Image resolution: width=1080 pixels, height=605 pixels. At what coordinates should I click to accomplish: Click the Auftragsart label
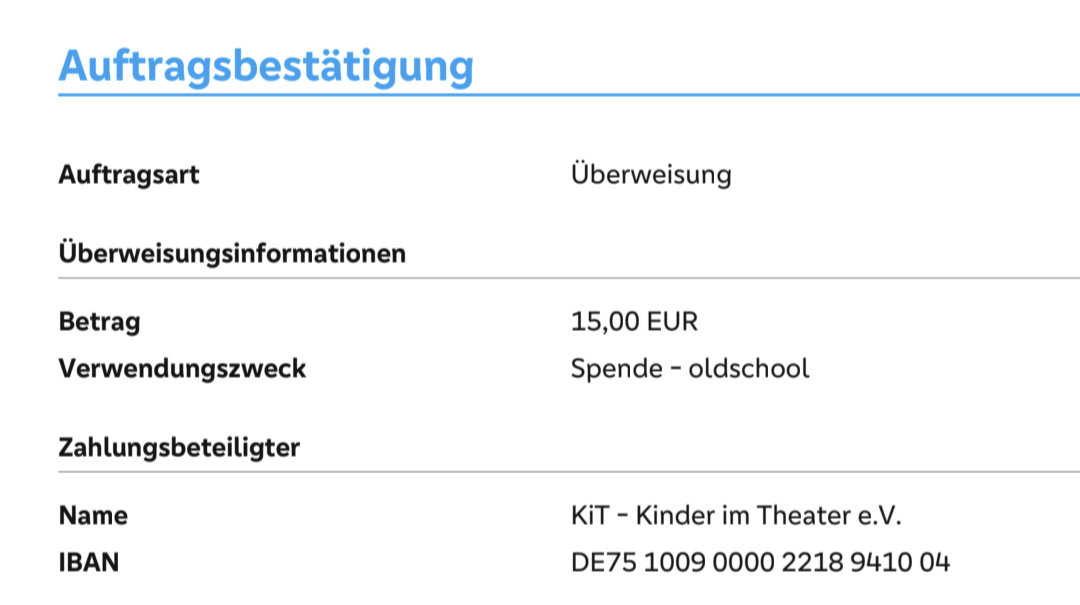(x=129, y=175)
